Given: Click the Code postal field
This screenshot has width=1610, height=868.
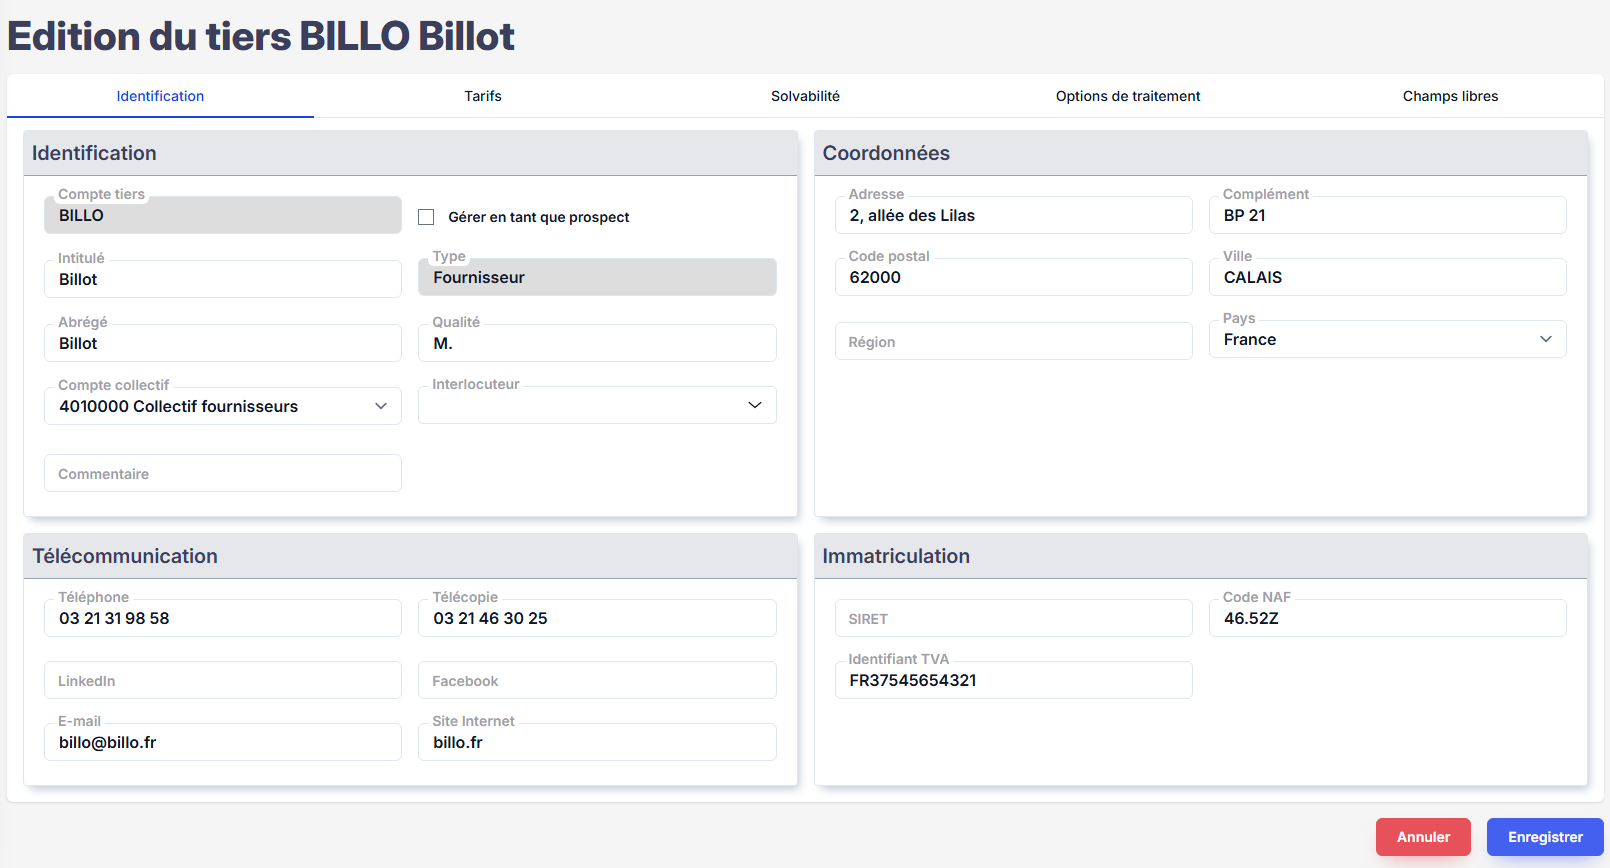Looking at the screenshot, I should tap(1012, 278).
